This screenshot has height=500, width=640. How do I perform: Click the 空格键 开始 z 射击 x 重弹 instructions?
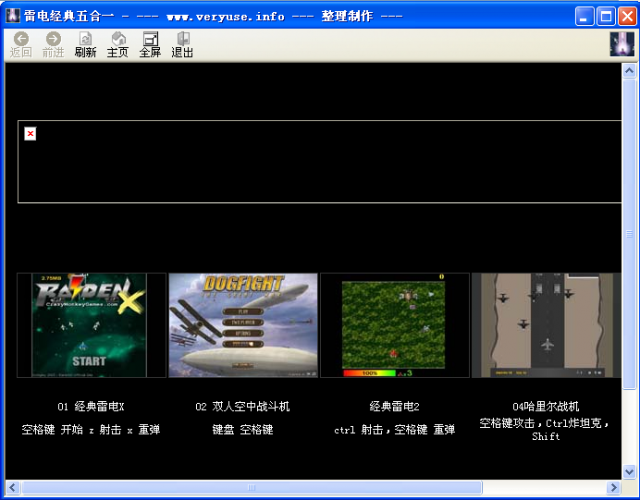pyautogui.click(x=91, y=430)
